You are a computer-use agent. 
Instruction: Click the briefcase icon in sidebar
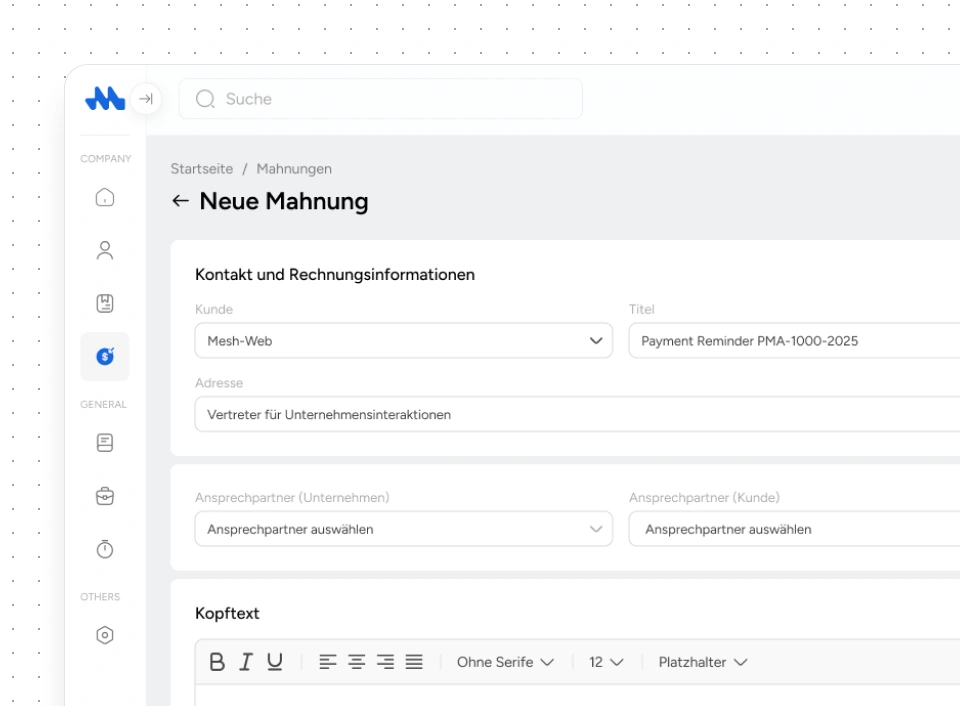coord(105,495)
